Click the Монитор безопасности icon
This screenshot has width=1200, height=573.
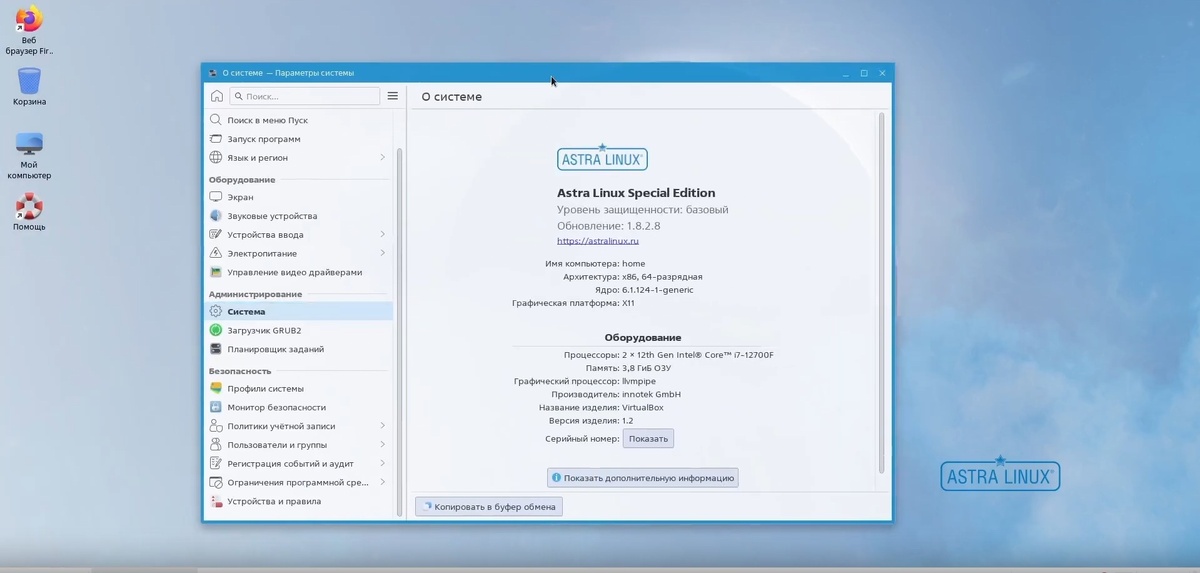click(216, 407)
